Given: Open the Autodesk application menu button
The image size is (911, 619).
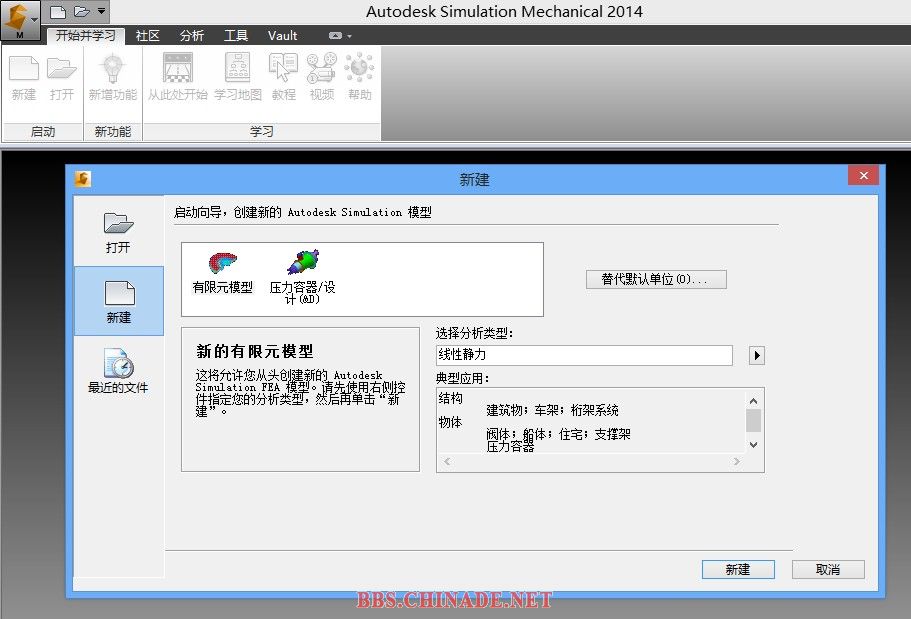Looking at the screenshot, I should pos(20,21).
